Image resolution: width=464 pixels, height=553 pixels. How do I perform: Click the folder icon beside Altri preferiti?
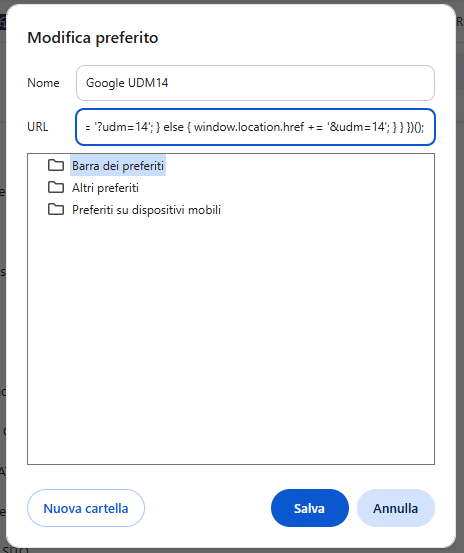56,188
